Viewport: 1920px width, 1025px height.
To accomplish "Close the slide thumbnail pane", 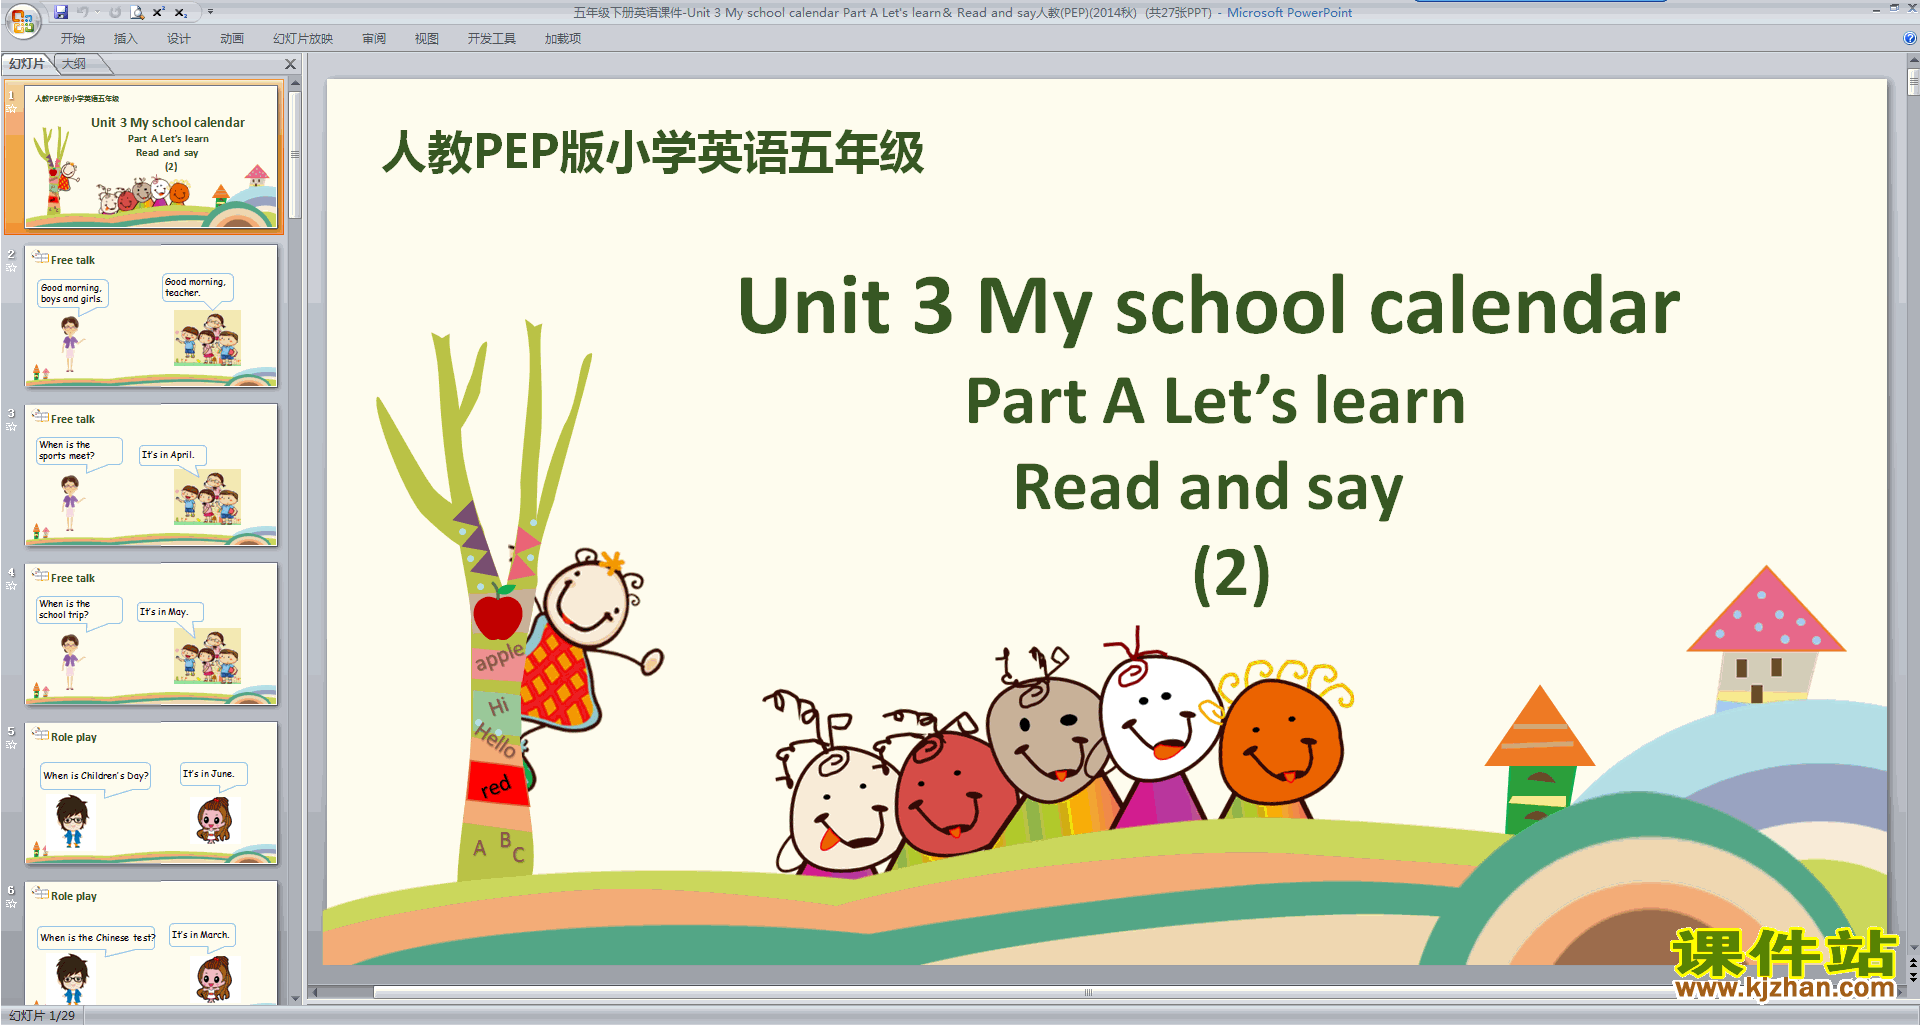I will coord(291,64).
